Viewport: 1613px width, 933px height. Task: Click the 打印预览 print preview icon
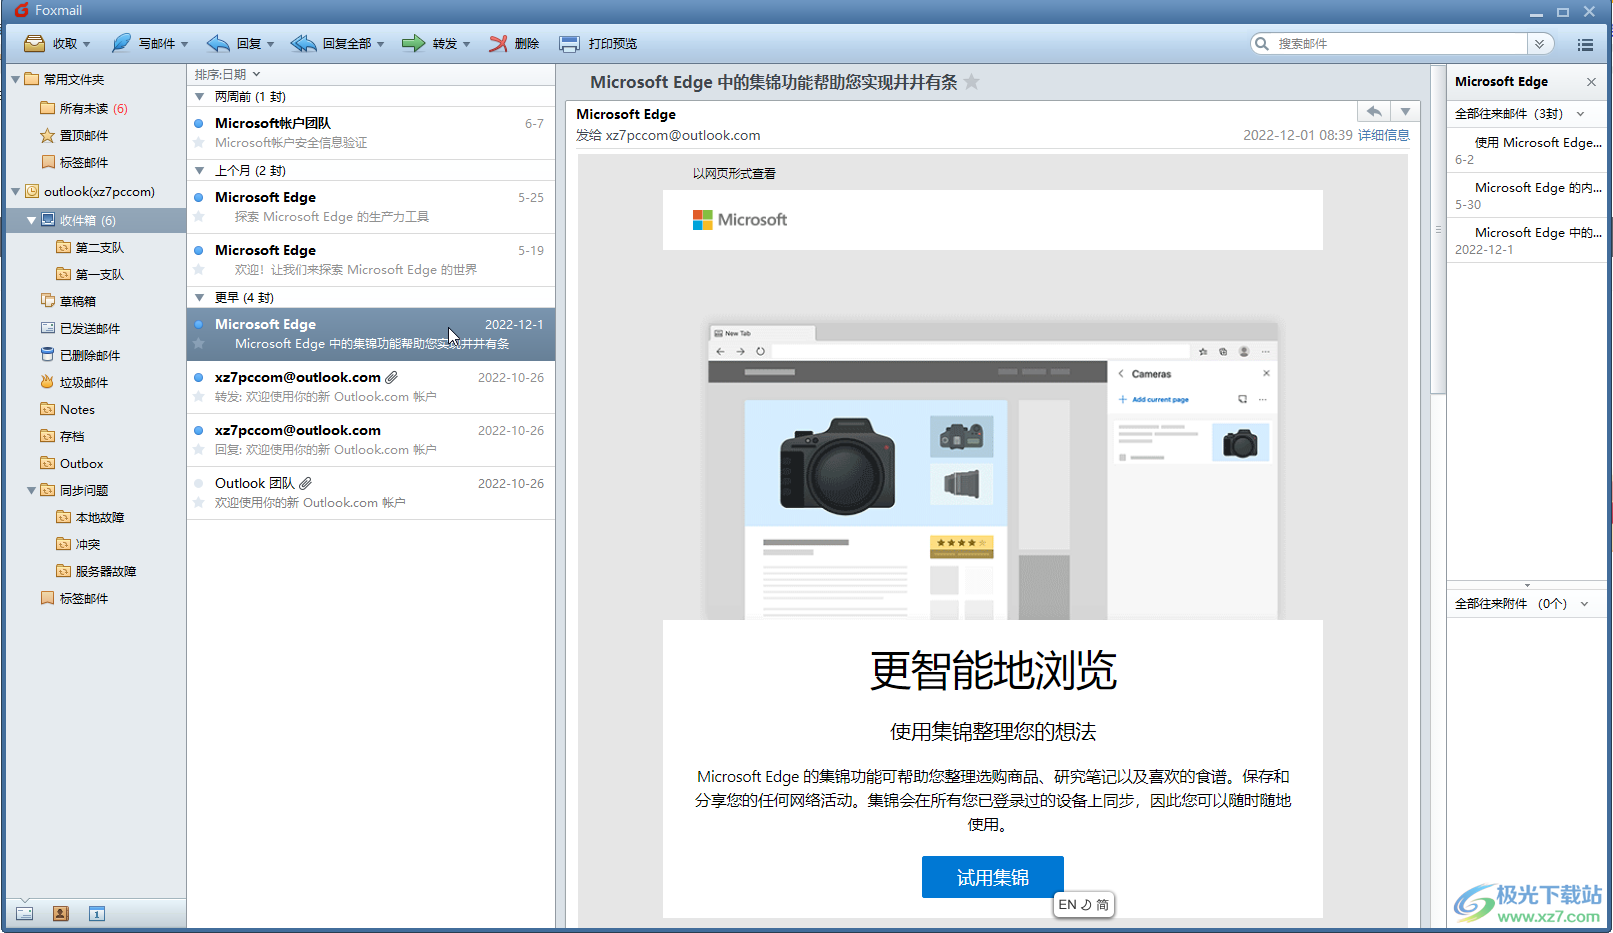point(569,43)
